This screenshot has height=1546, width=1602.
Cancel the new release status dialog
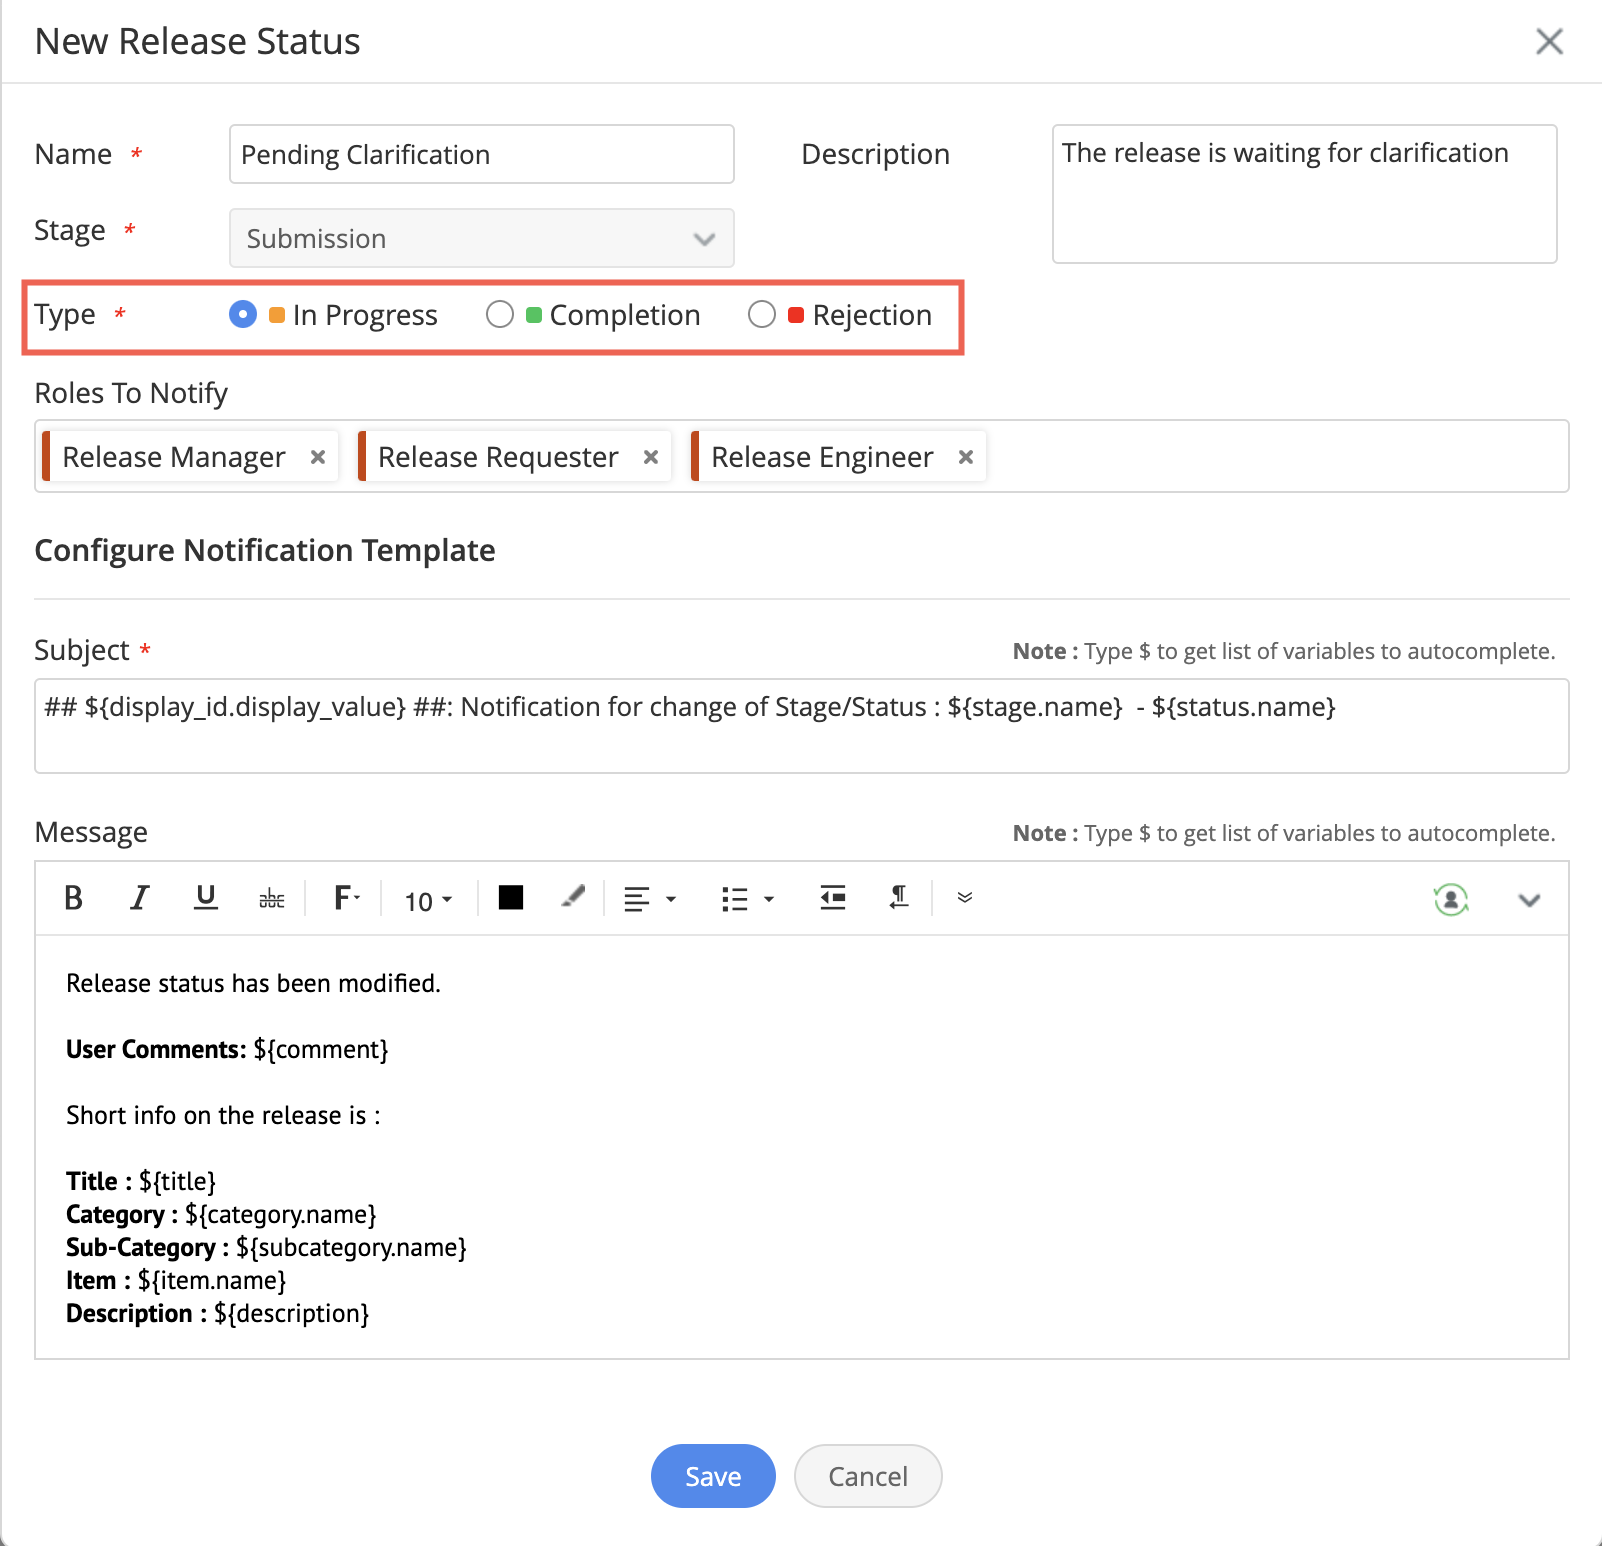[867, 1476]
